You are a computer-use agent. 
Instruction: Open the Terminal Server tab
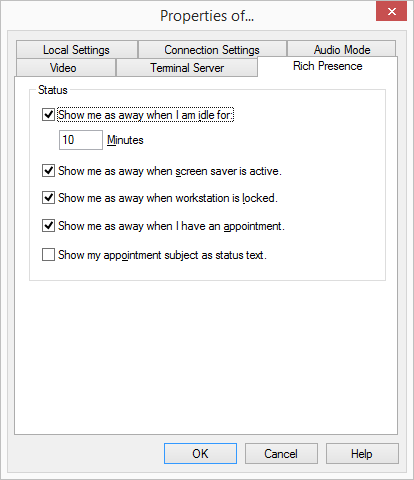187,68
